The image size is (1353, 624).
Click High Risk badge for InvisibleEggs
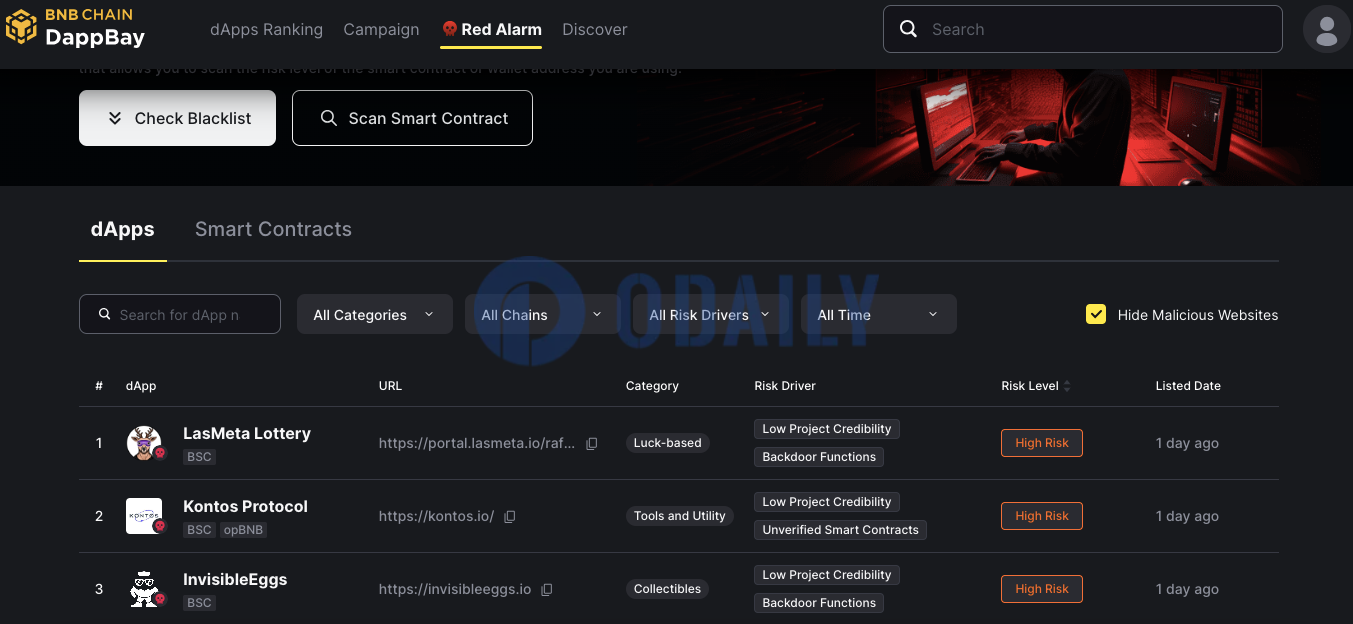(1042, 589)
